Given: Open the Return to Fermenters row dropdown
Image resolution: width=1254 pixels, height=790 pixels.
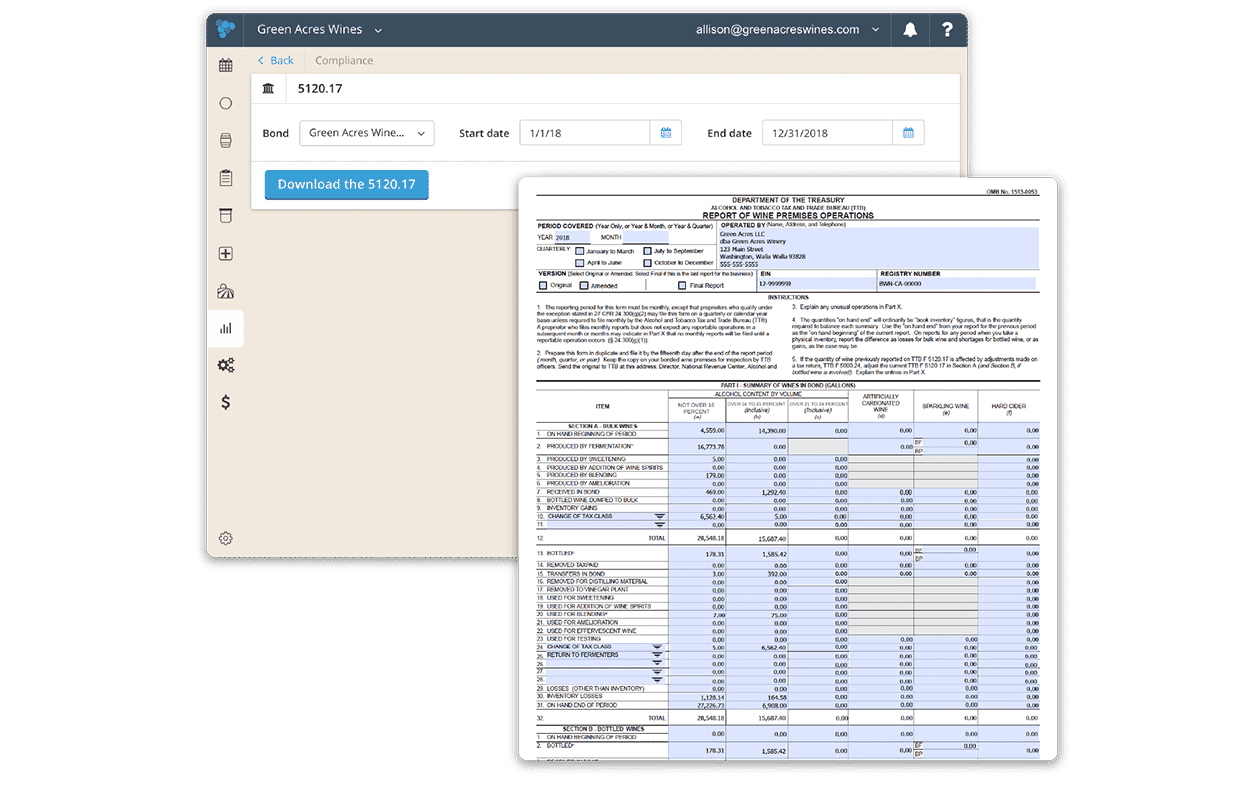Looking at the screenshot, I should tap(657, 655).
